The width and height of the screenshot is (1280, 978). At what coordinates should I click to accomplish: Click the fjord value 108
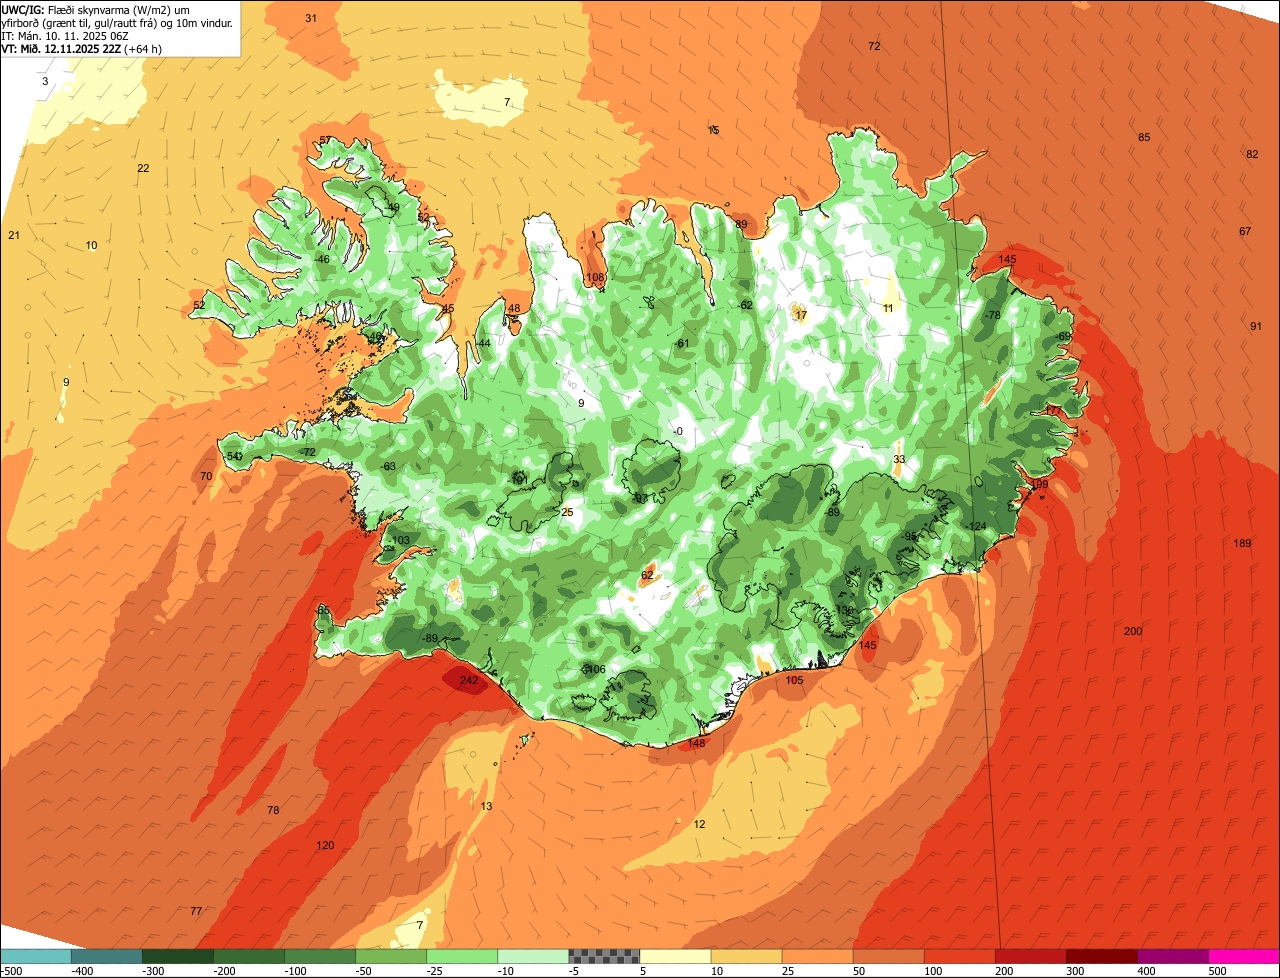595,277
